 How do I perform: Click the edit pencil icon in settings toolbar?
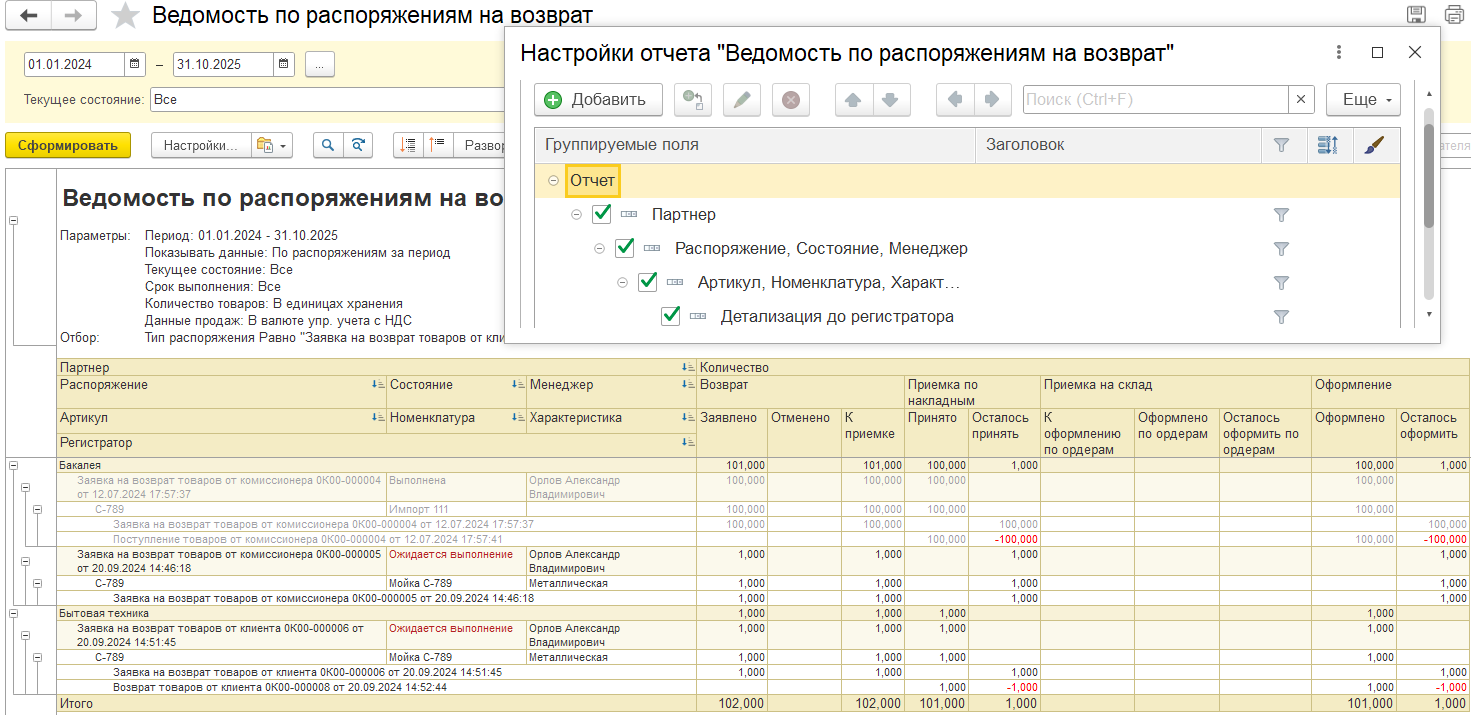741,100
